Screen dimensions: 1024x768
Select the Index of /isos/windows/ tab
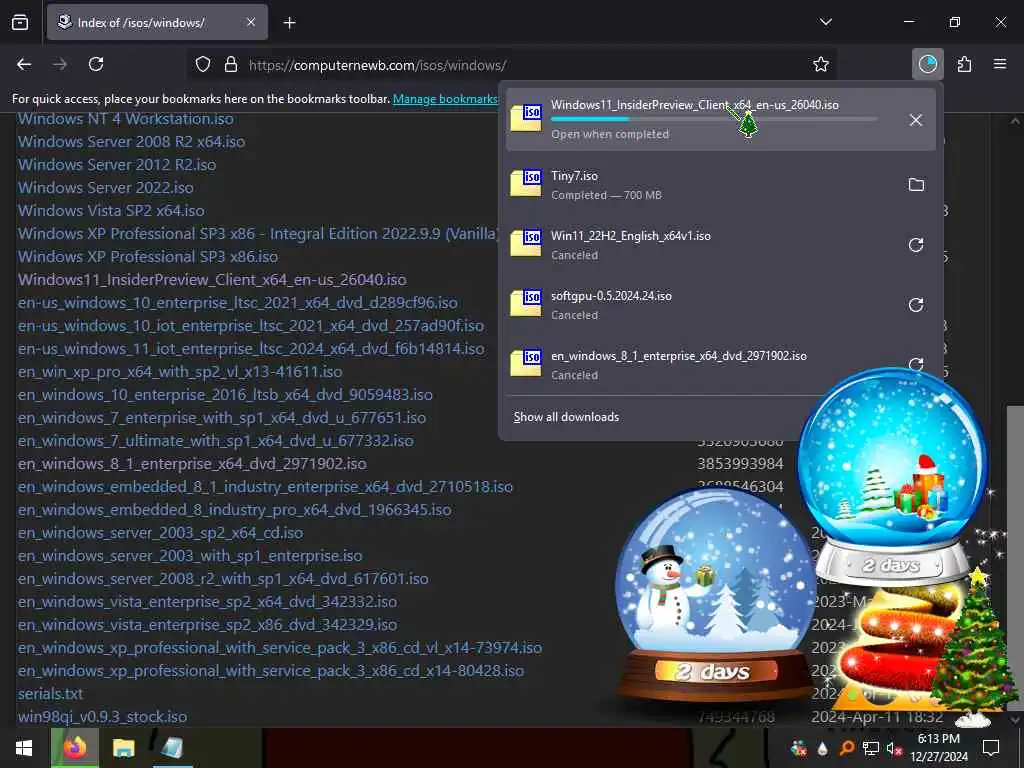point(157,22)
